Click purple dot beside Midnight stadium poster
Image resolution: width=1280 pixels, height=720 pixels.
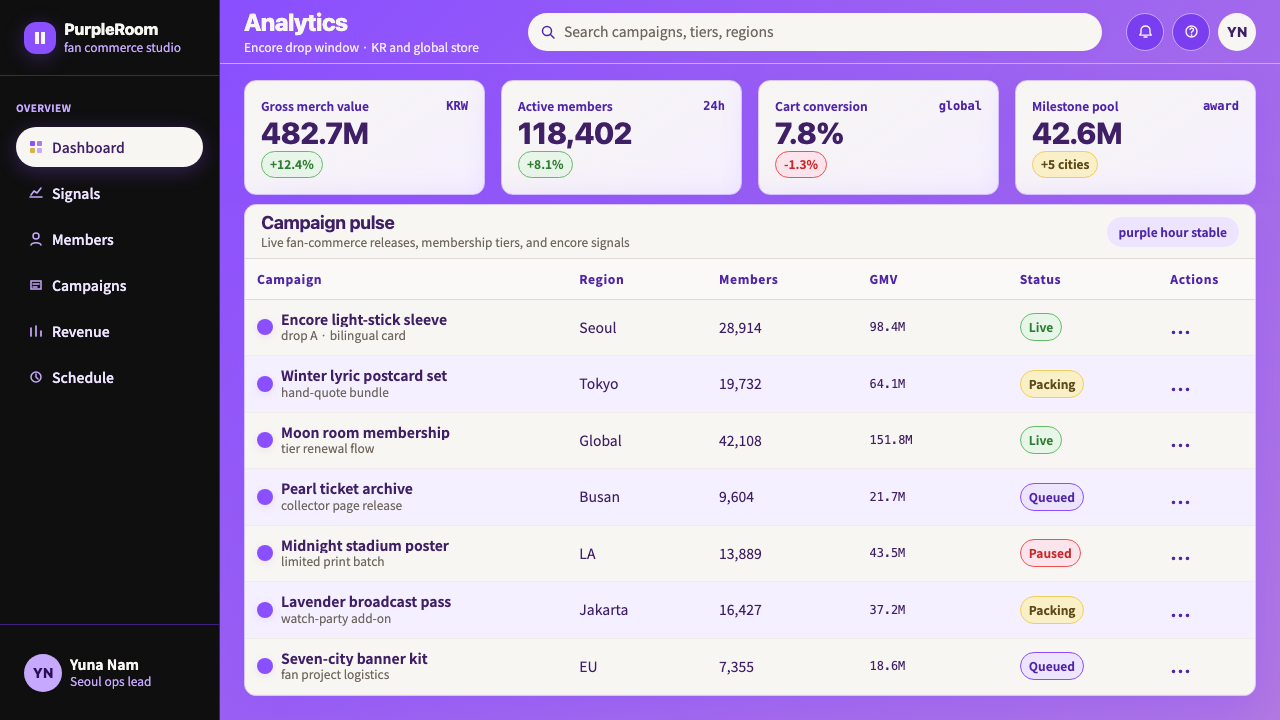[265, 553]
